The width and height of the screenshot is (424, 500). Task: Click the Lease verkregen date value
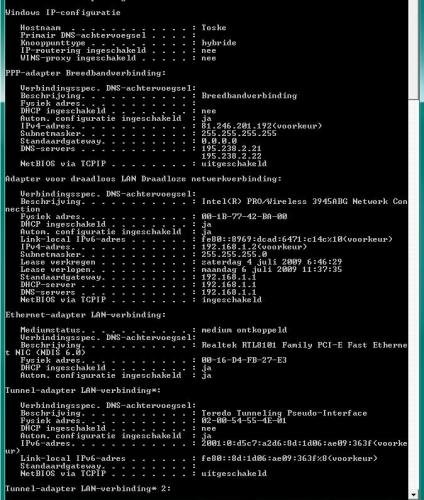point(272,262)
